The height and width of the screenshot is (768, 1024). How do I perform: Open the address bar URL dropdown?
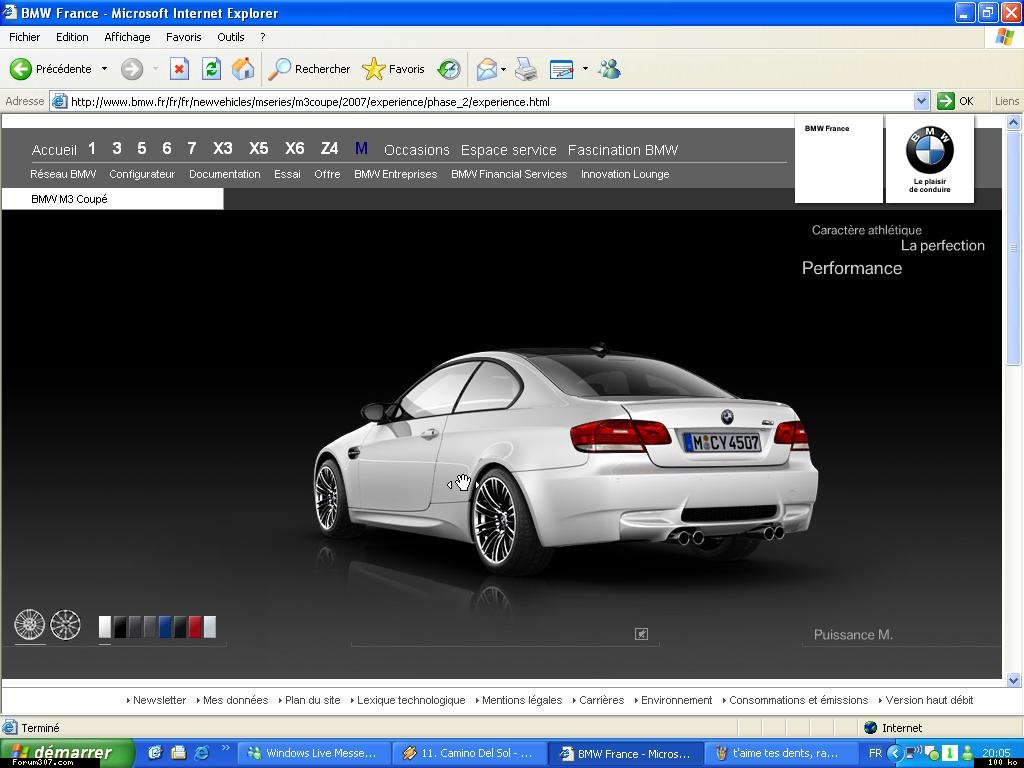(x=921, y=101)
